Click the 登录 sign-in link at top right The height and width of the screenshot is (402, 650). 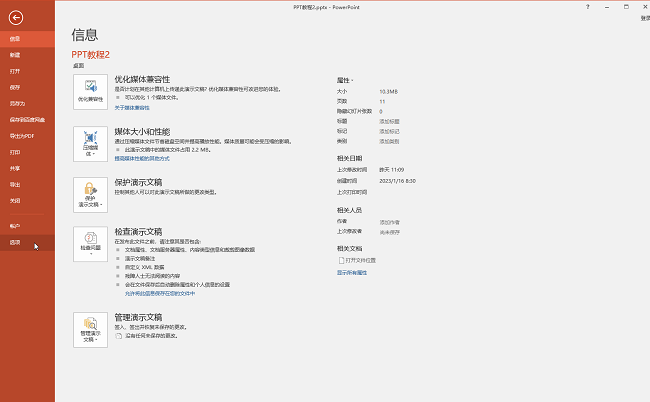click(645, 18)
